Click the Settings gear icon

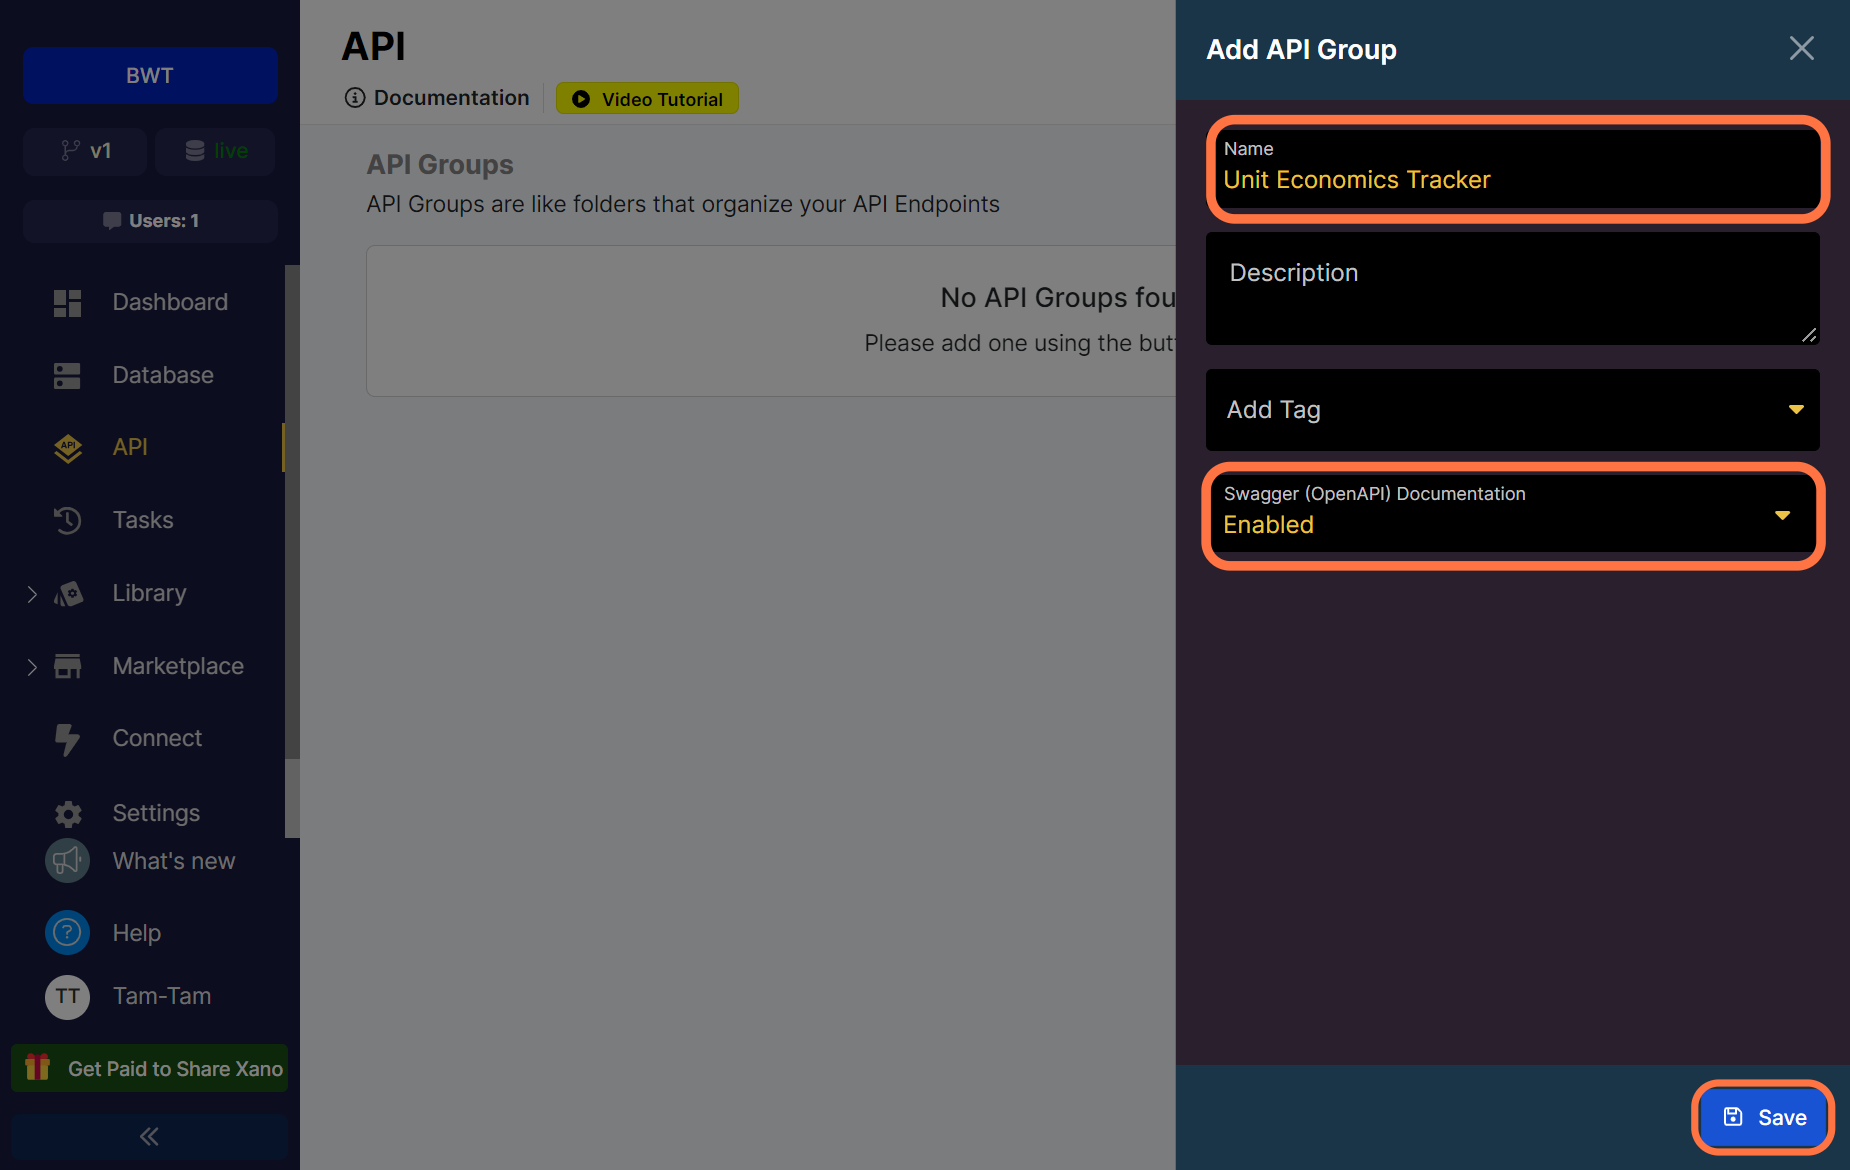point(68,814)
